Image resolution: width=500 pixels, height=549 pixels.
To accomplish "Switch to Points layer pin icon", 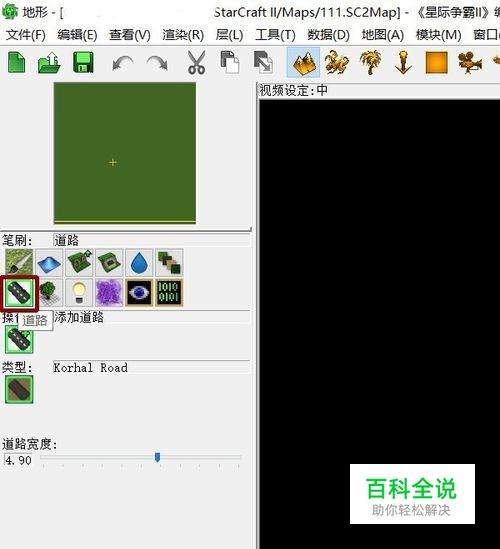I will pos(403,63).
